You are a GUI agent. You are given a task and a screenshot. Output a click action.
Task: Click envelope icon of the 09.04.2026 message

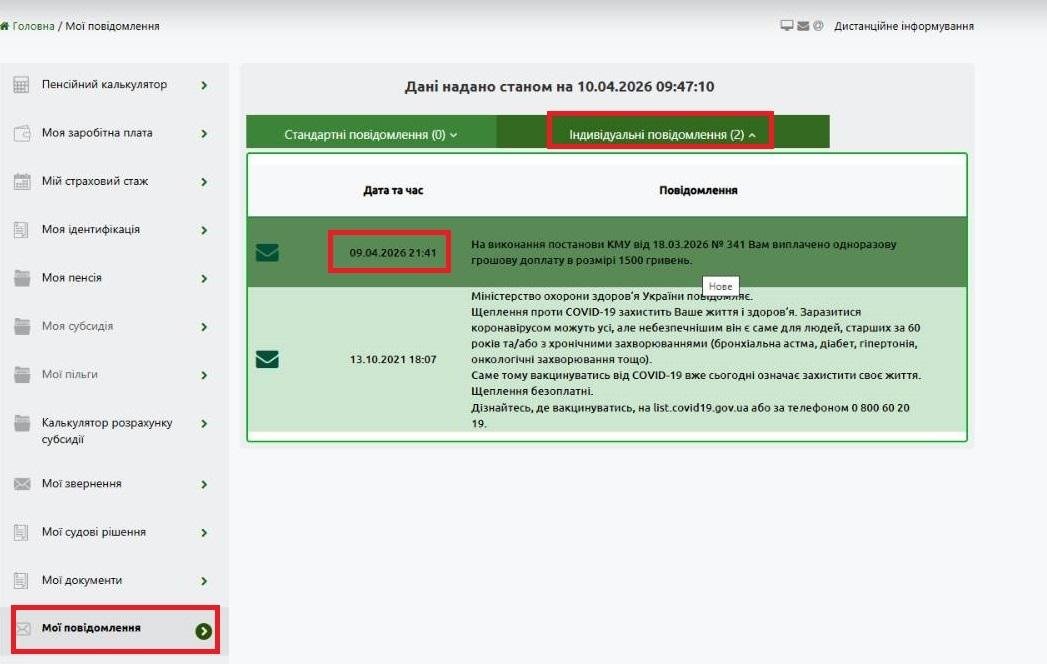(267, 253)
